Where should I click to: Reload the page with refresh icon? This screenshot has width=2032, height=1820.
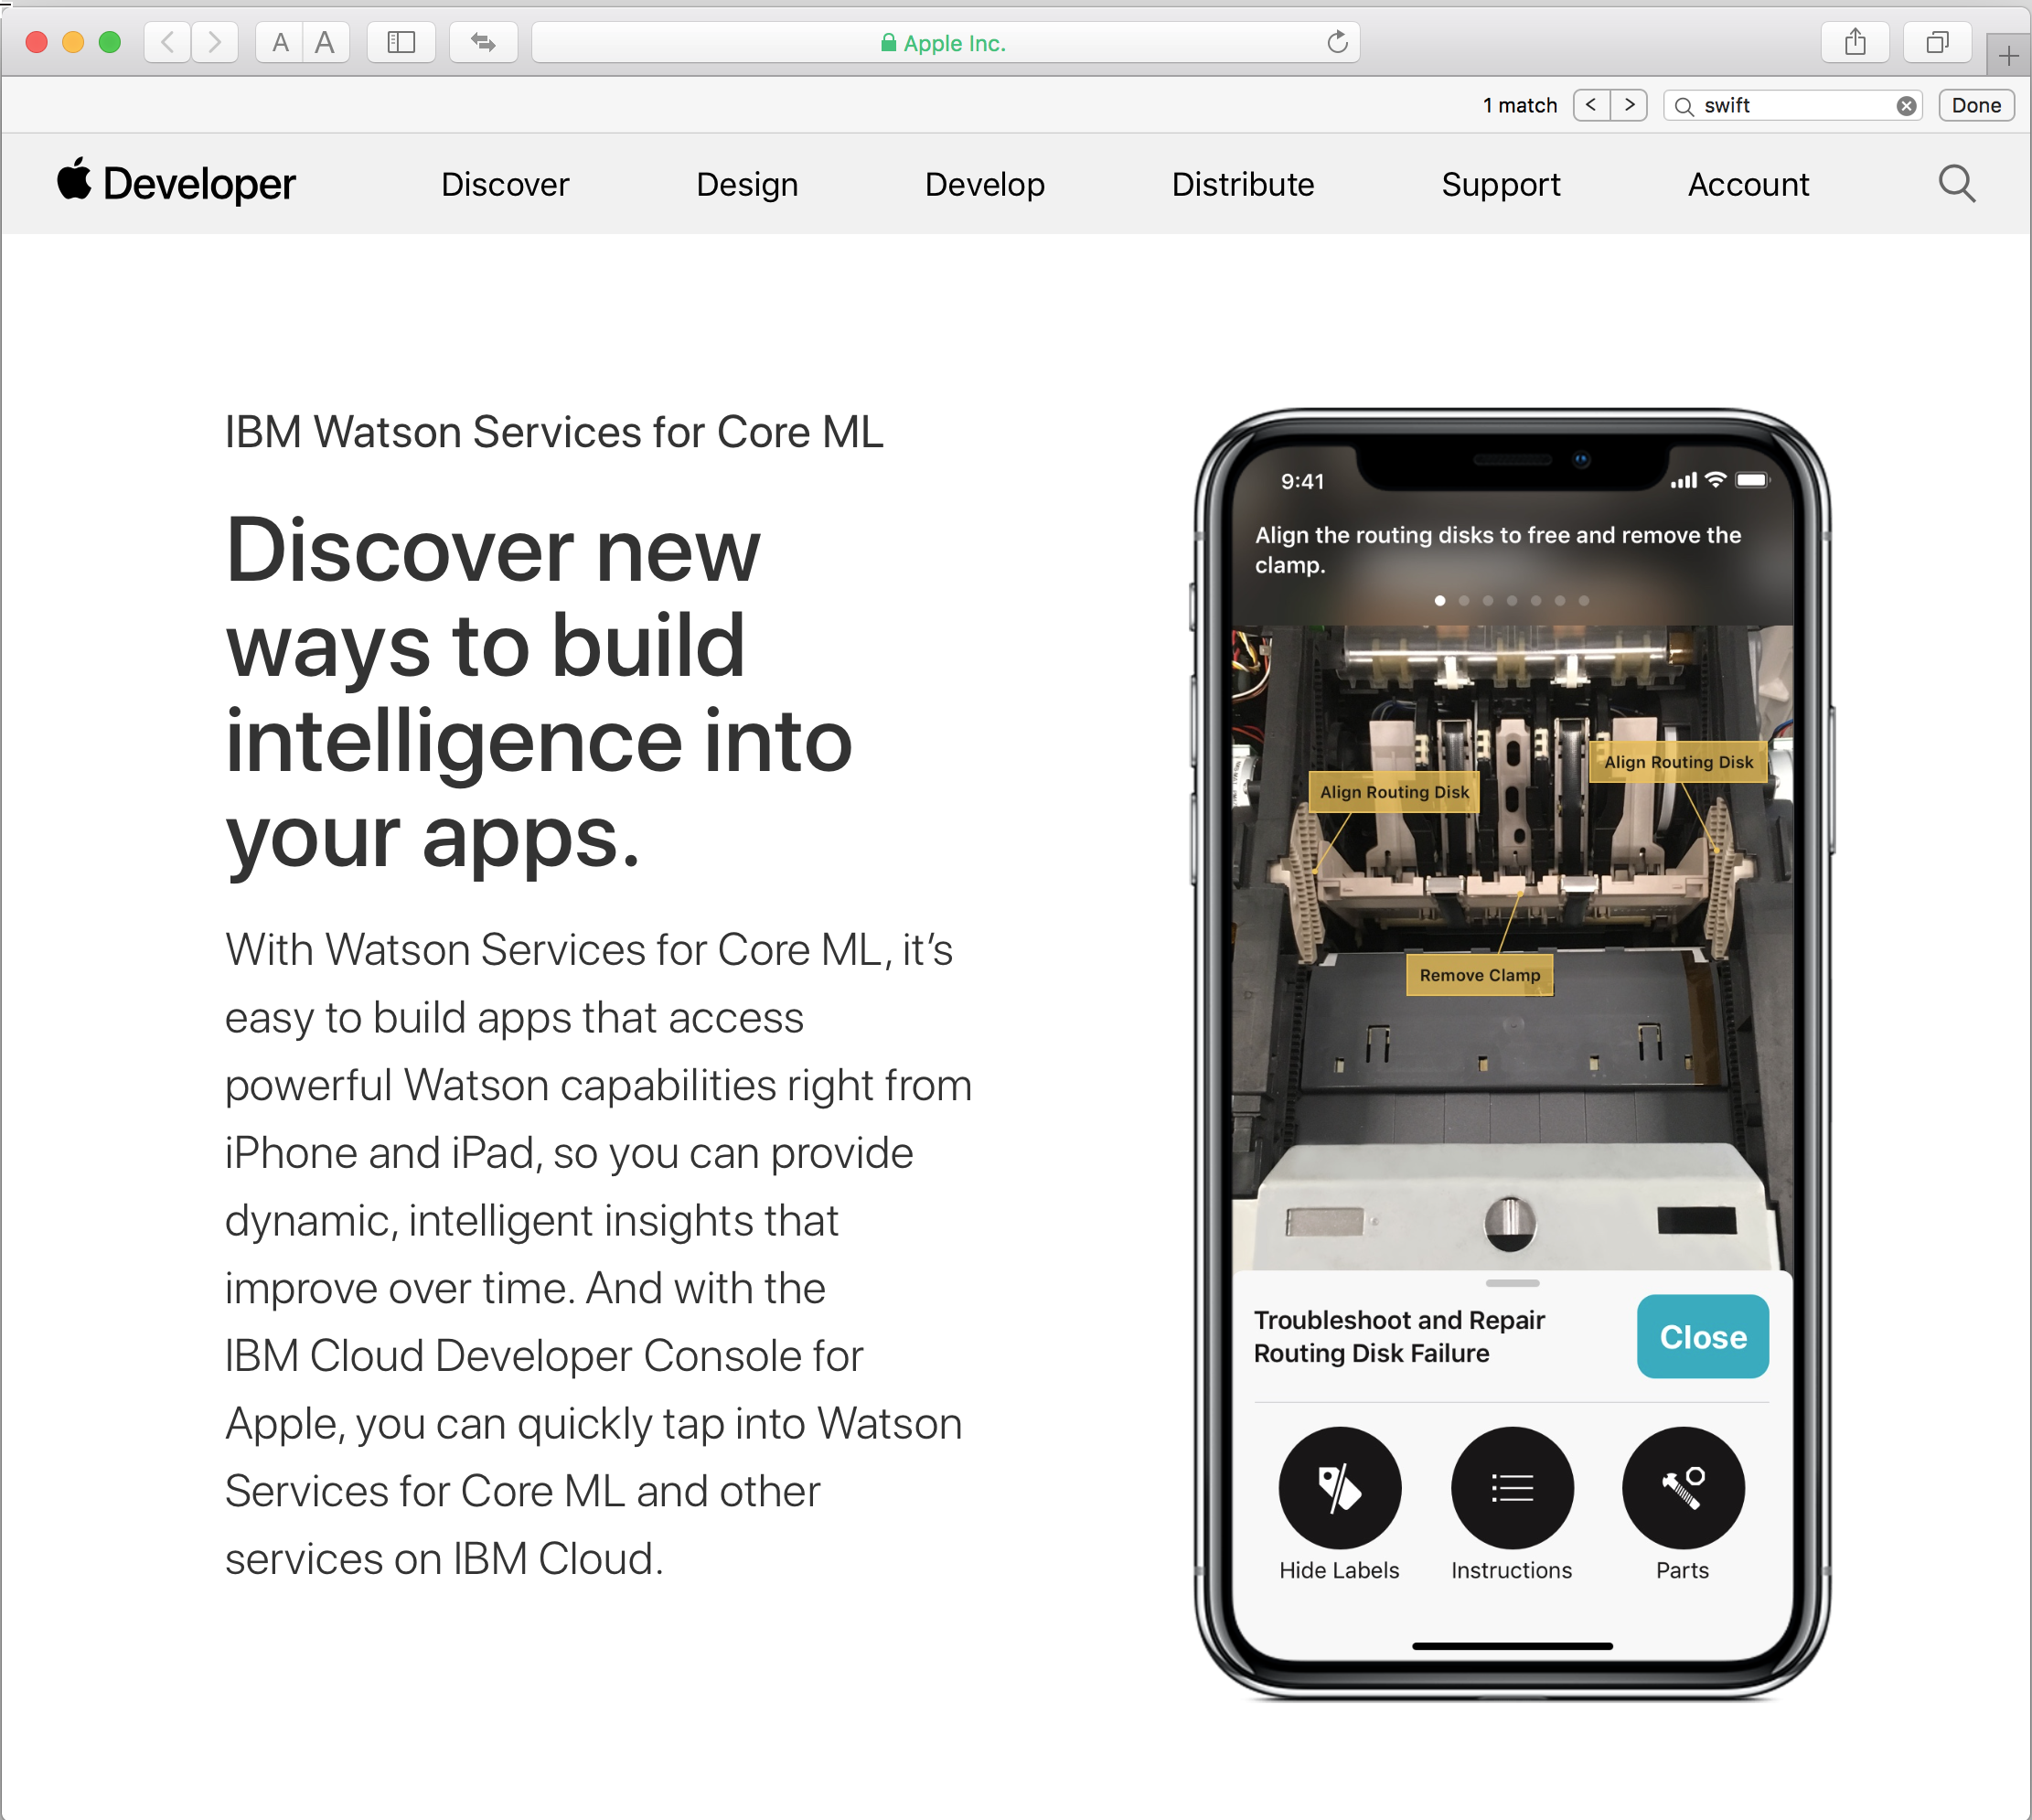click(x=1337, y=42)
